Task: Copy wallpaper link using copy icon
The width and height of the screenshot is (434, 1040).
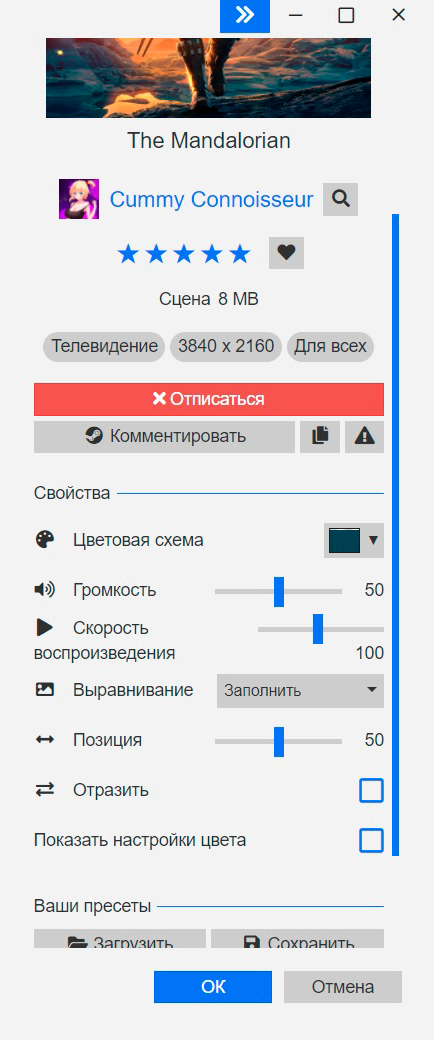Action: click(320, 436)
